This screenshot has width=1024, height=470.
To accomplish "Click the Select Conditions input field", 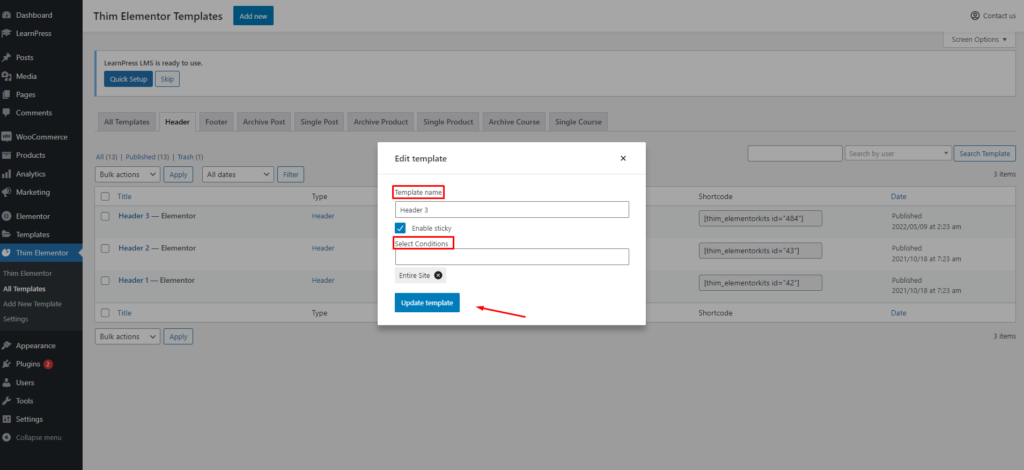I will [512, 257].
